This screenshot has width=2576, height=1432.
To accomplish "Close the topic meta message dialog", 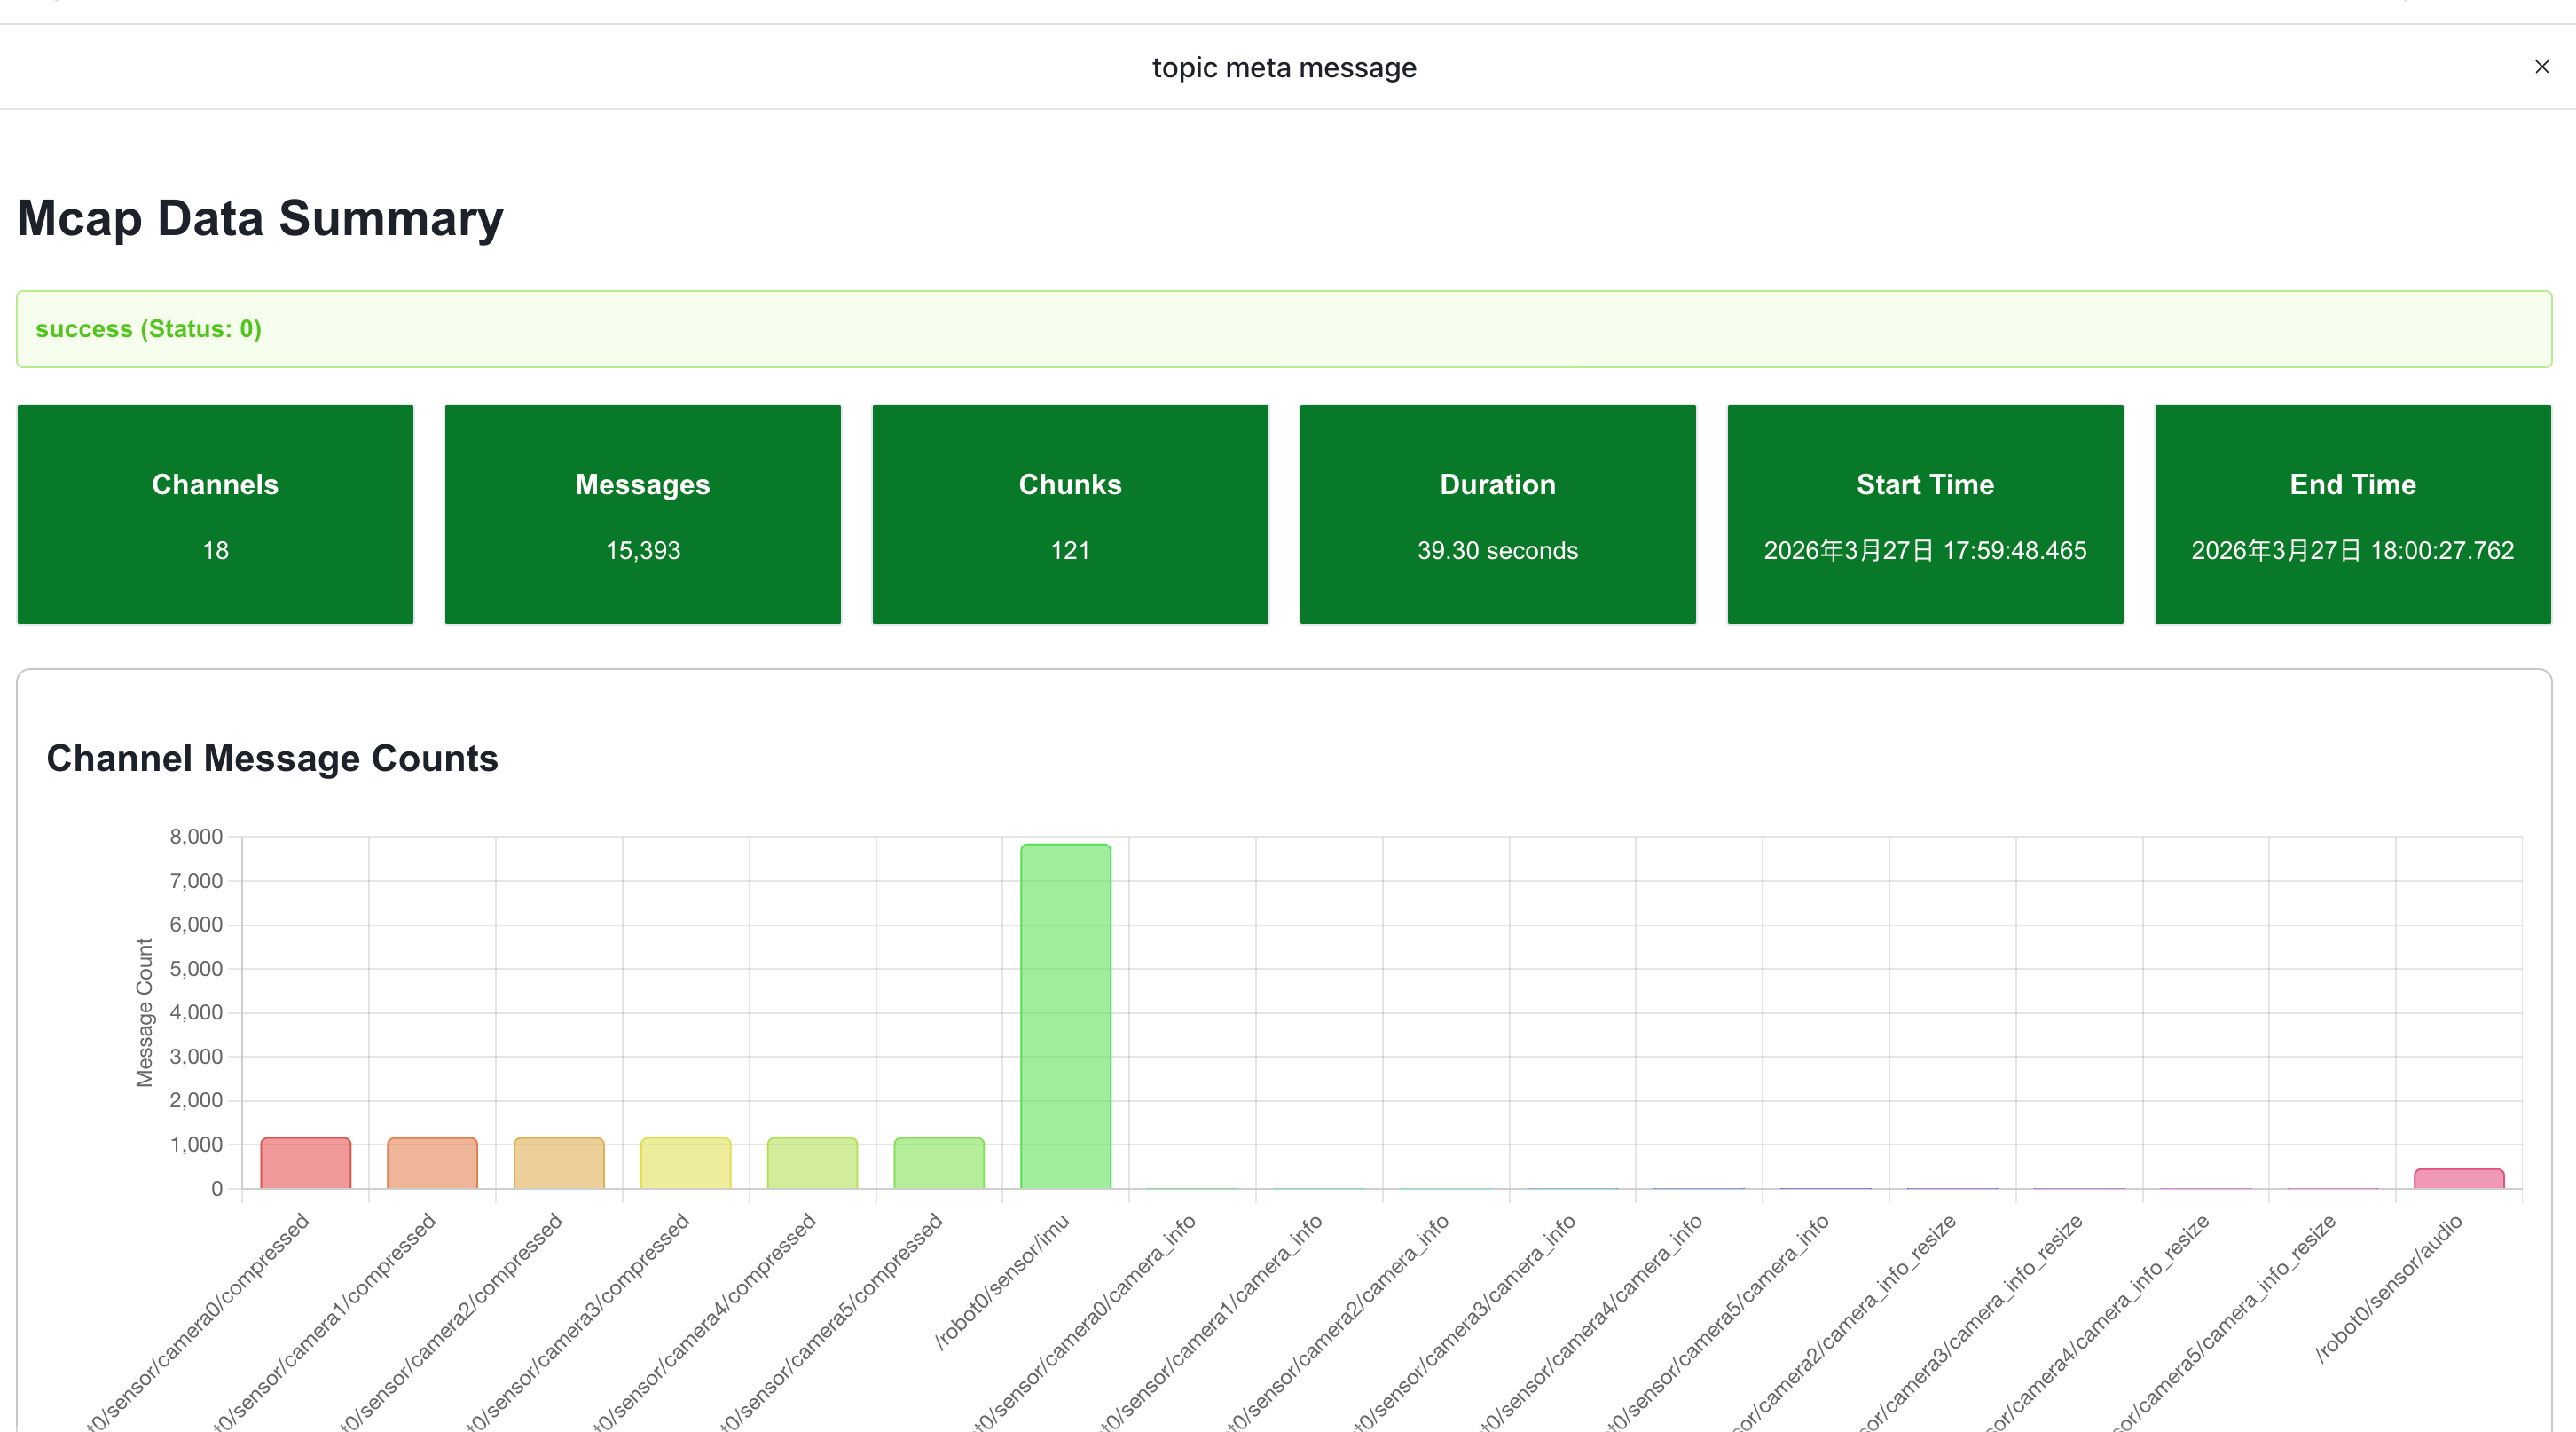I will coord(2541,67).
